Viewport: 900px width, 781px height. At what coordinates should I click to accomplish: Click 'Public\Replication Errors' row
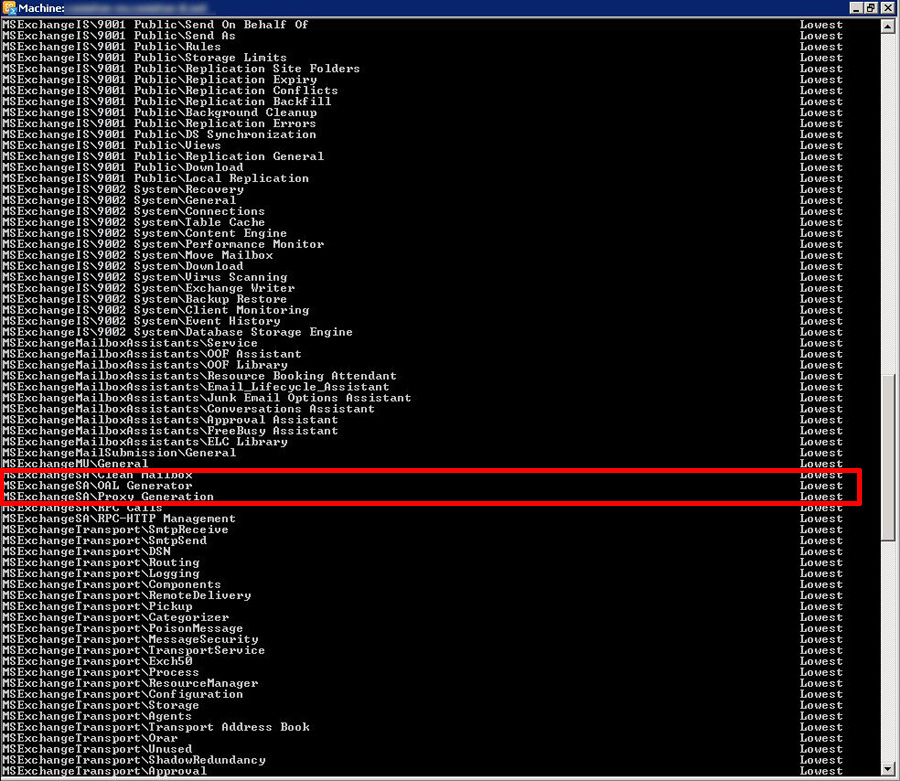422,123
